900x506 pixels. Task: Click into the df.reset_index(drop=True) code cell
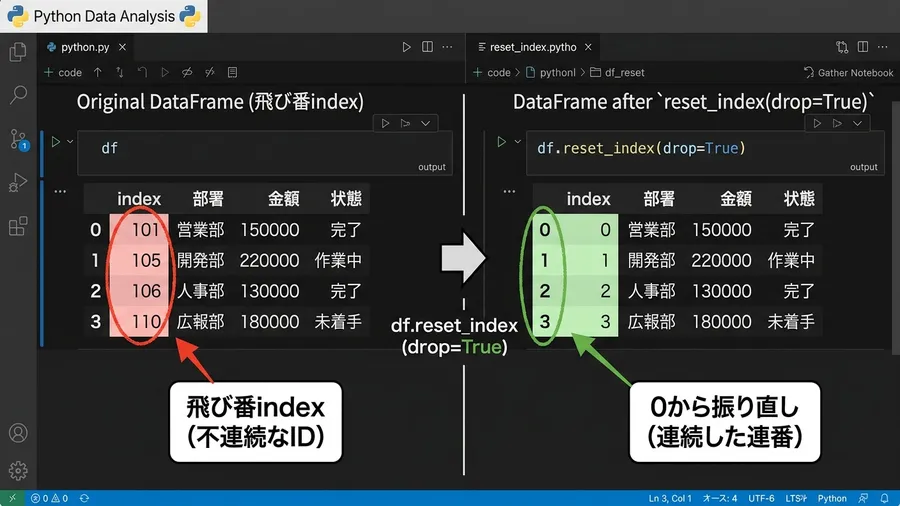[x=705, y=153]
